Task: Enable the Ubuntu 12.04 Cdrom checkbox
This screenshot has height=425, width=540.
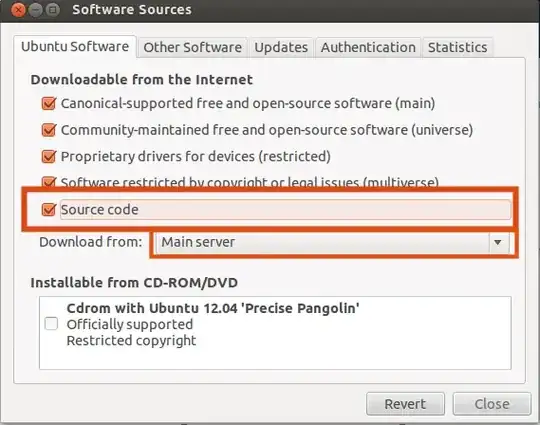Action: 51,324
